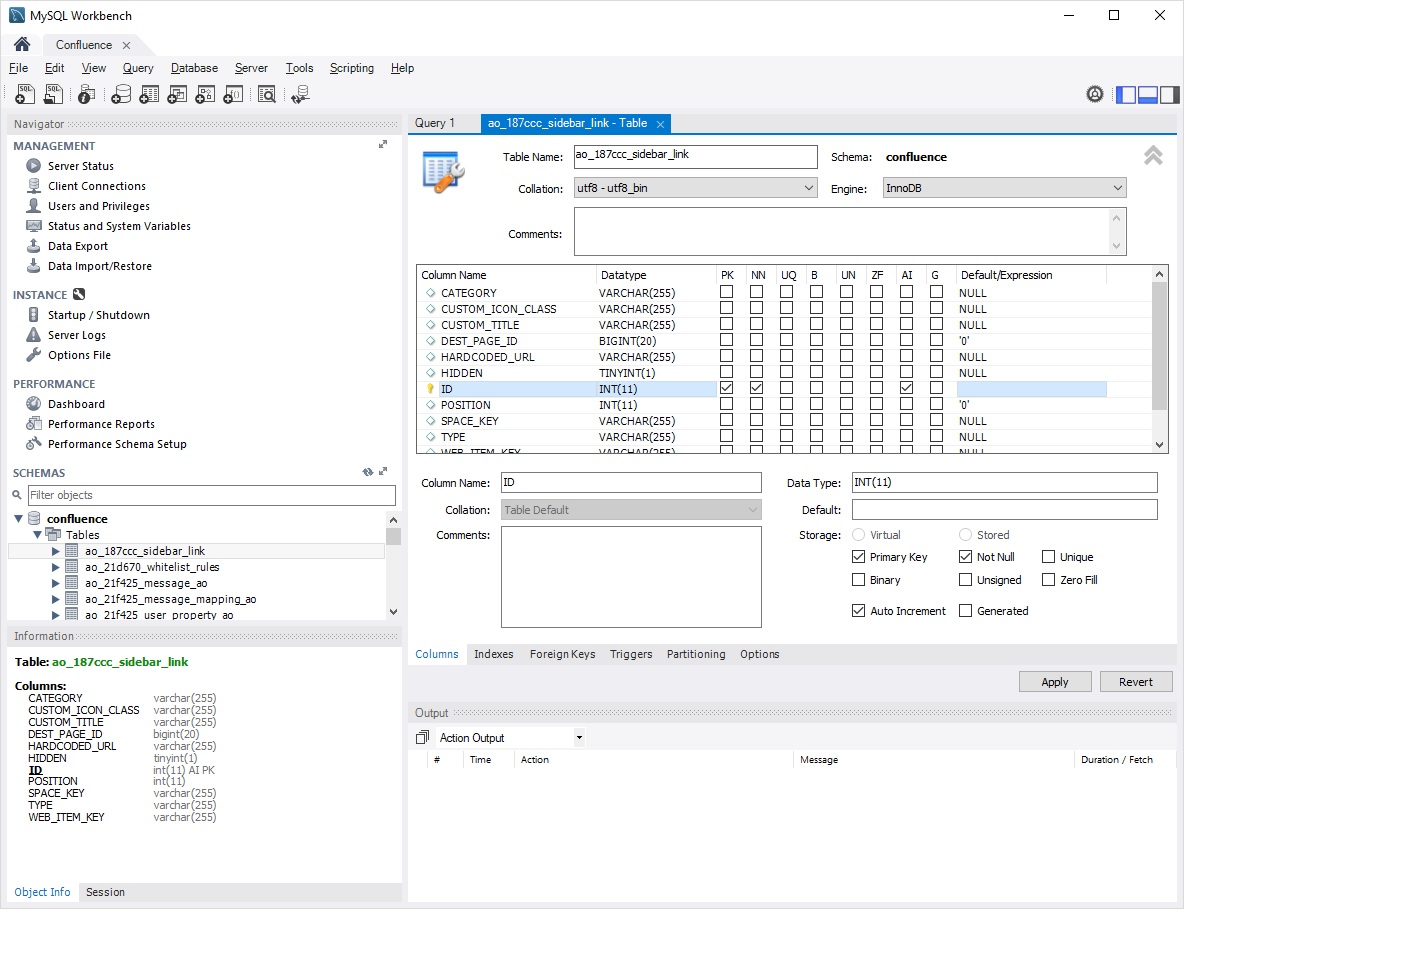This screenshot has height=960, width=1402.
Task: Open preferences via the gear icon
Action: click(1095, 94)
